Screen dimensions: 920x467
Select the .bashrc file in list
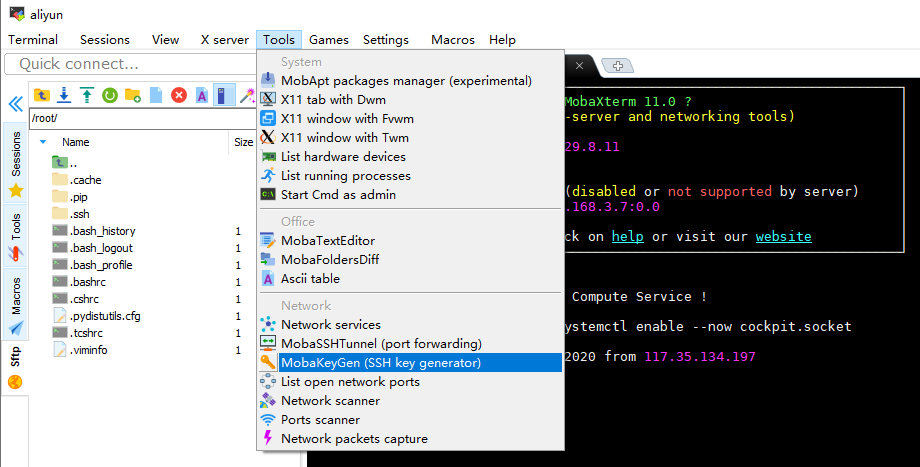pyautogui.click(x=88, y=283)
